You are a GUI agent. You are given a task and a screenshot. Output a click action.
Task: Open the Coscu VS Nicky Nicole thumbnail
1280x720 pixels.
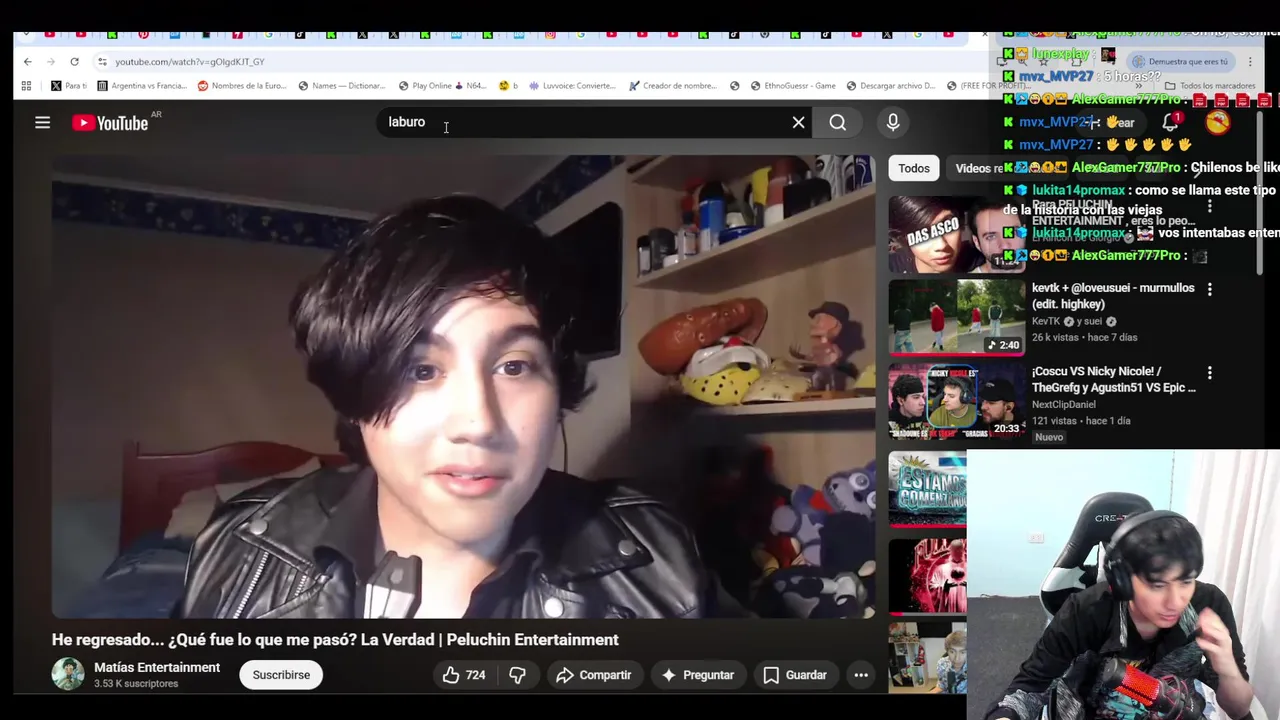[x=956, y=402]
